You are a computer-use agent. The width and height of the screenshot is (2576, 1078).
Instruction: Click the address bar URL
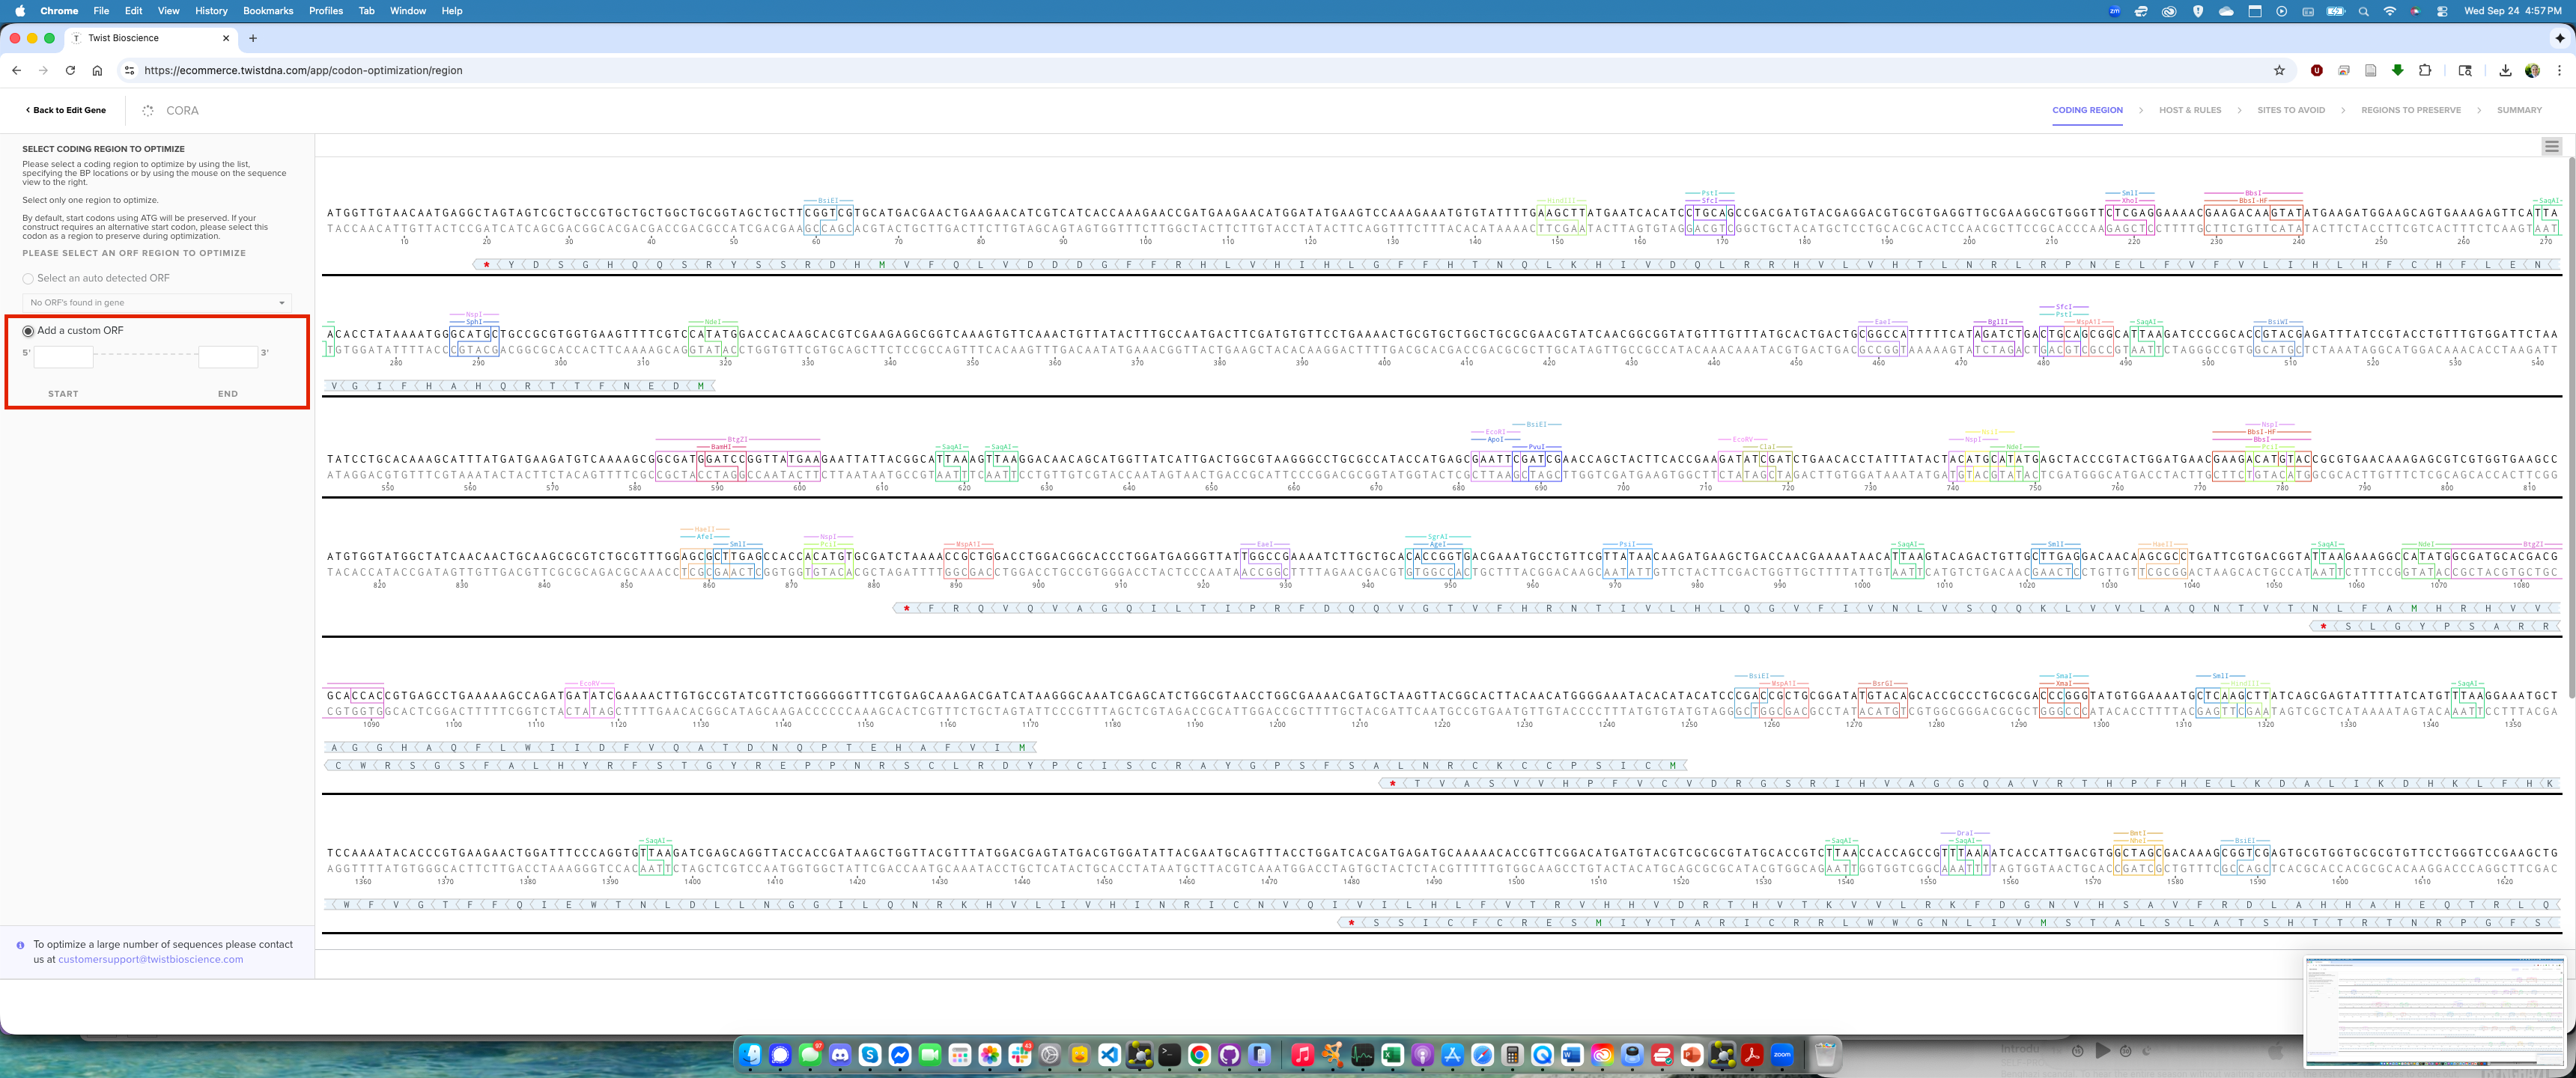pos(303,70)
